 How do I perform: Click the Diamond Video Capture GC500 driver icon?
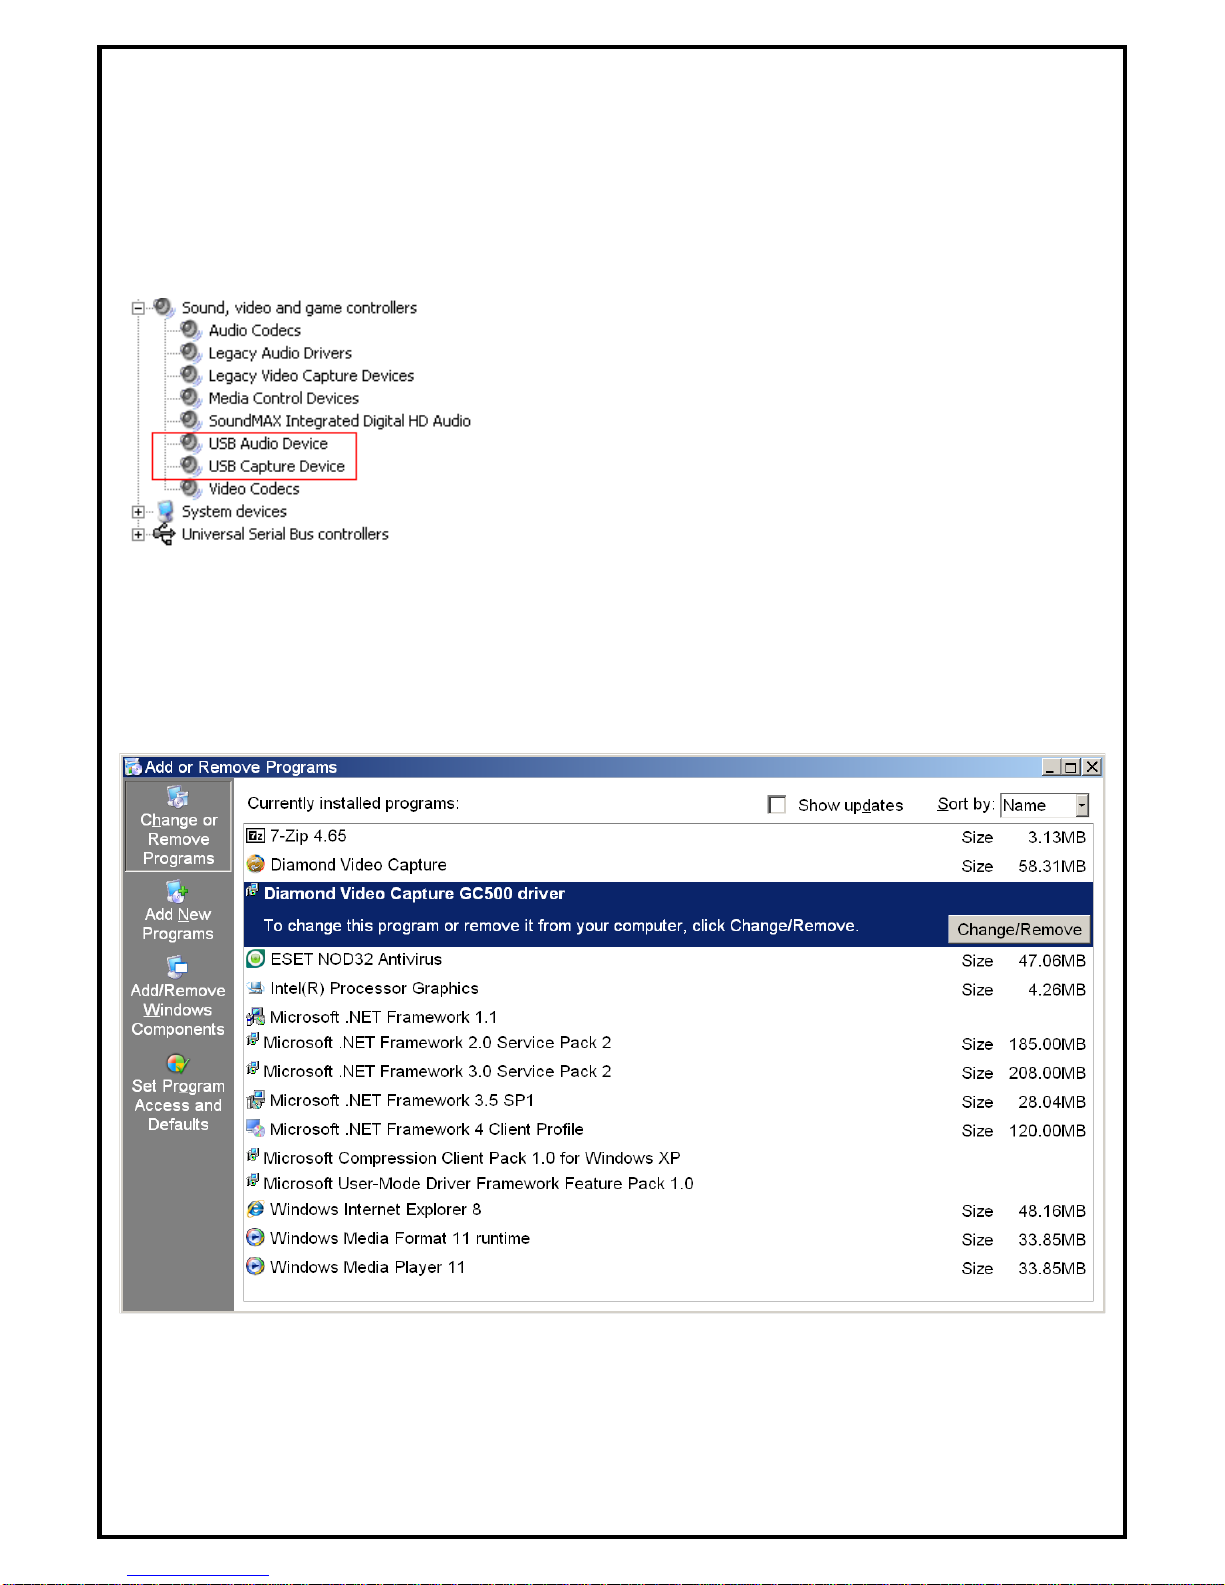[253, 891]
